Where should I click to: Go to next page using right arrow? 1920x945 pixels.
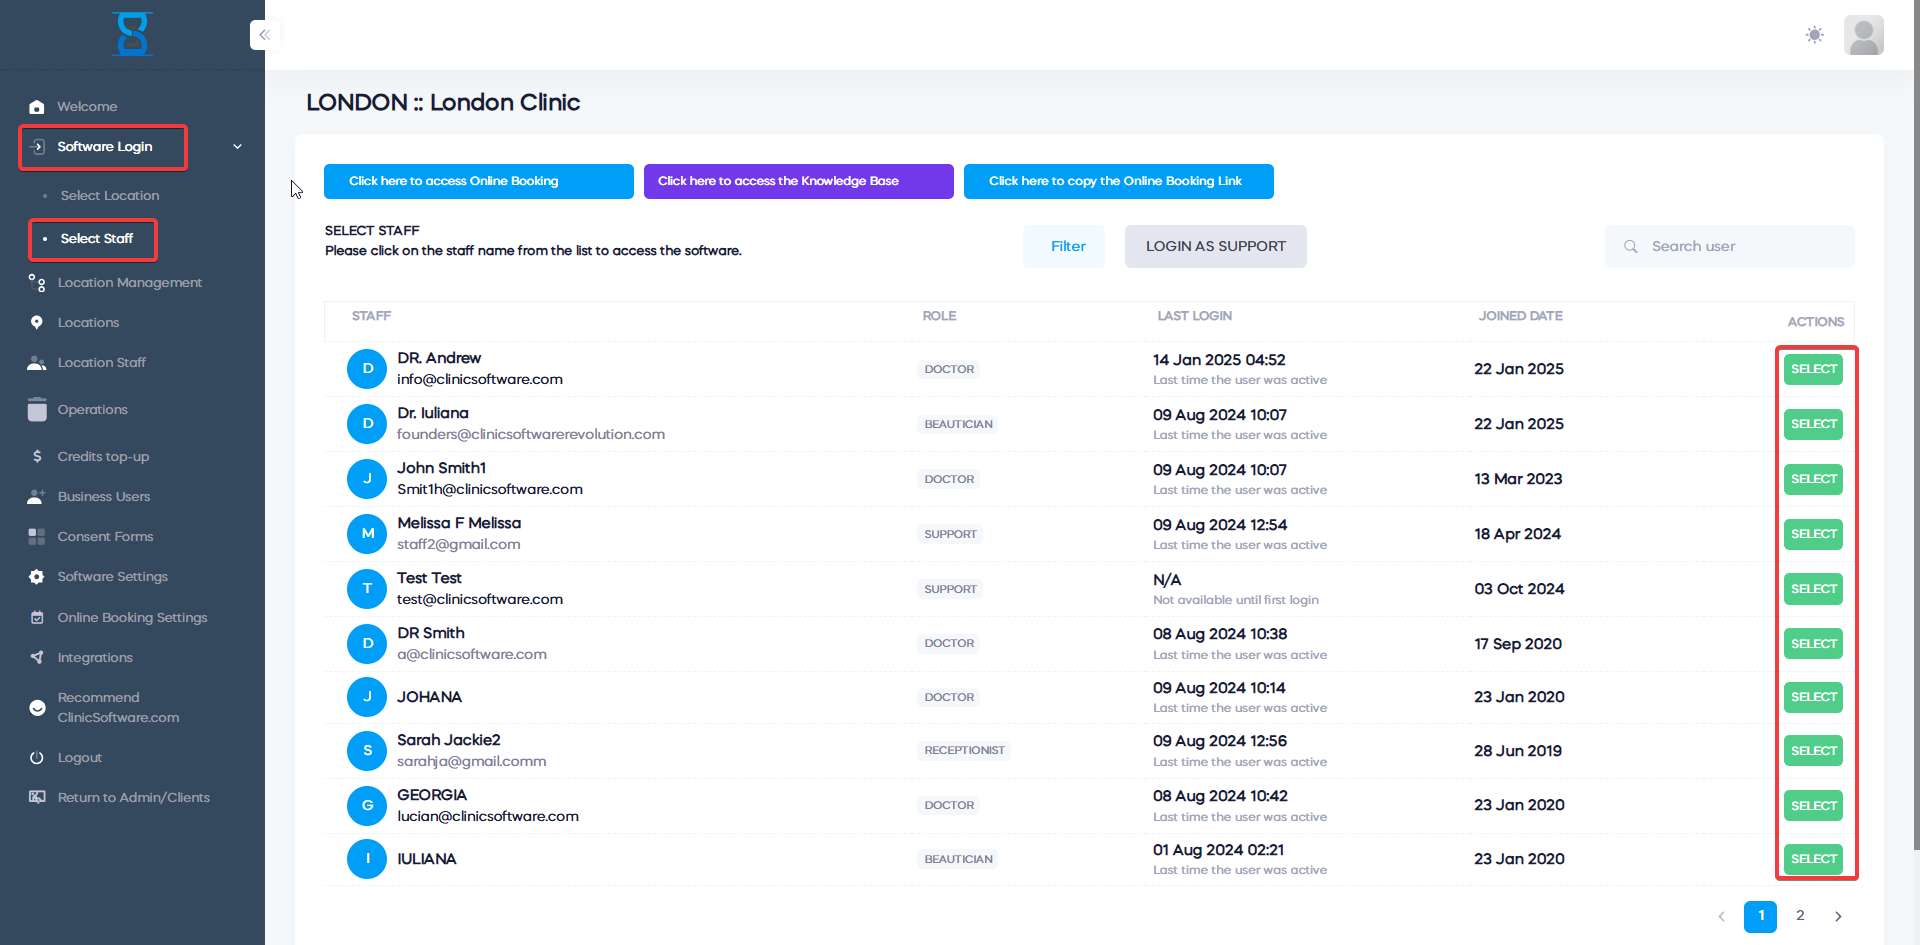coord(1838,916)
